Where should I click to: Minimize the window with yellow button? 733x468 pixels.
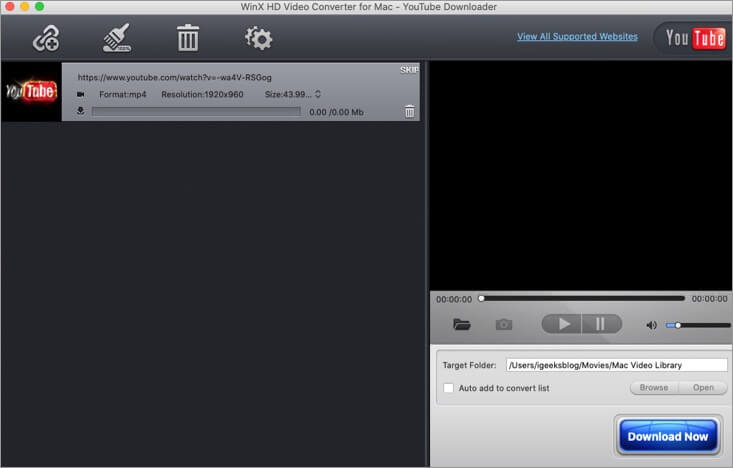tap(25, 6)
